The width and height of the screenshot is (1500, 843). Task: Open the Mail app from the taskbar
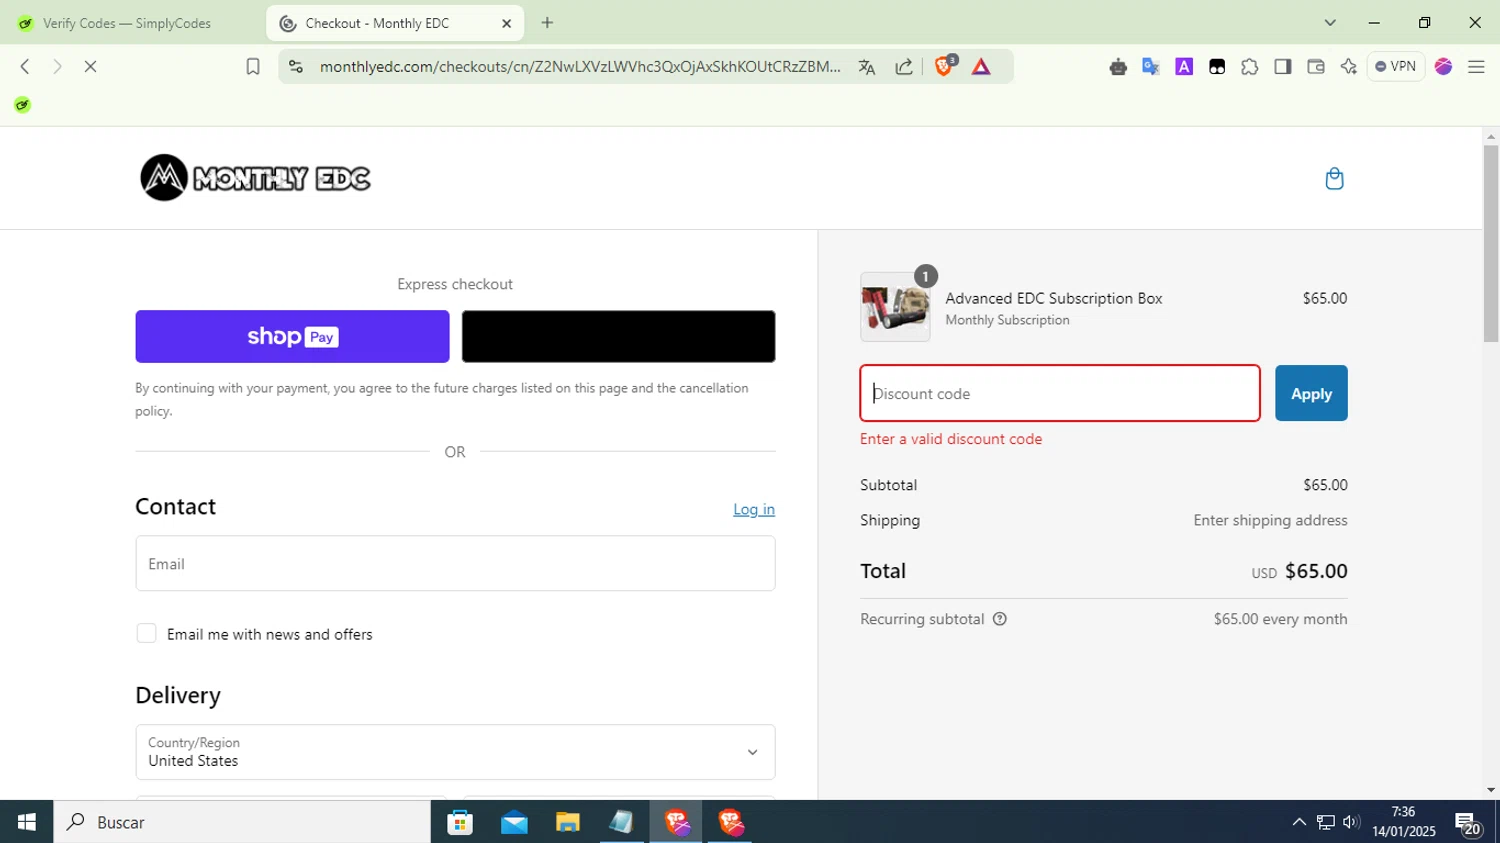pyautogui.click(x=514, y=822)
